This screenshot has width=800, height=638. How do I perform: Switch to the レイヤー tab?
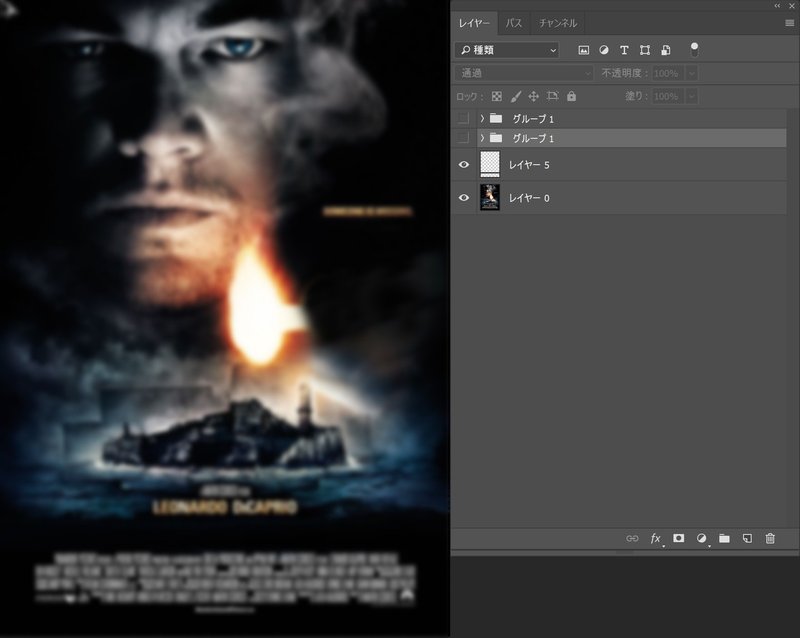(x=474, y=23)
